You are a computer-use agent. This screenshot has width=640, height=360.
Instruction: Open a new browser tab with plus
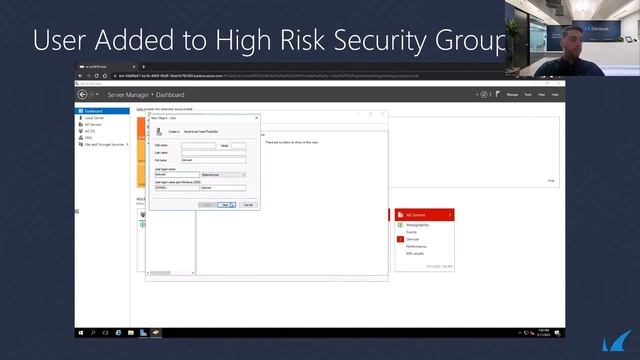[x=144, y=67]
